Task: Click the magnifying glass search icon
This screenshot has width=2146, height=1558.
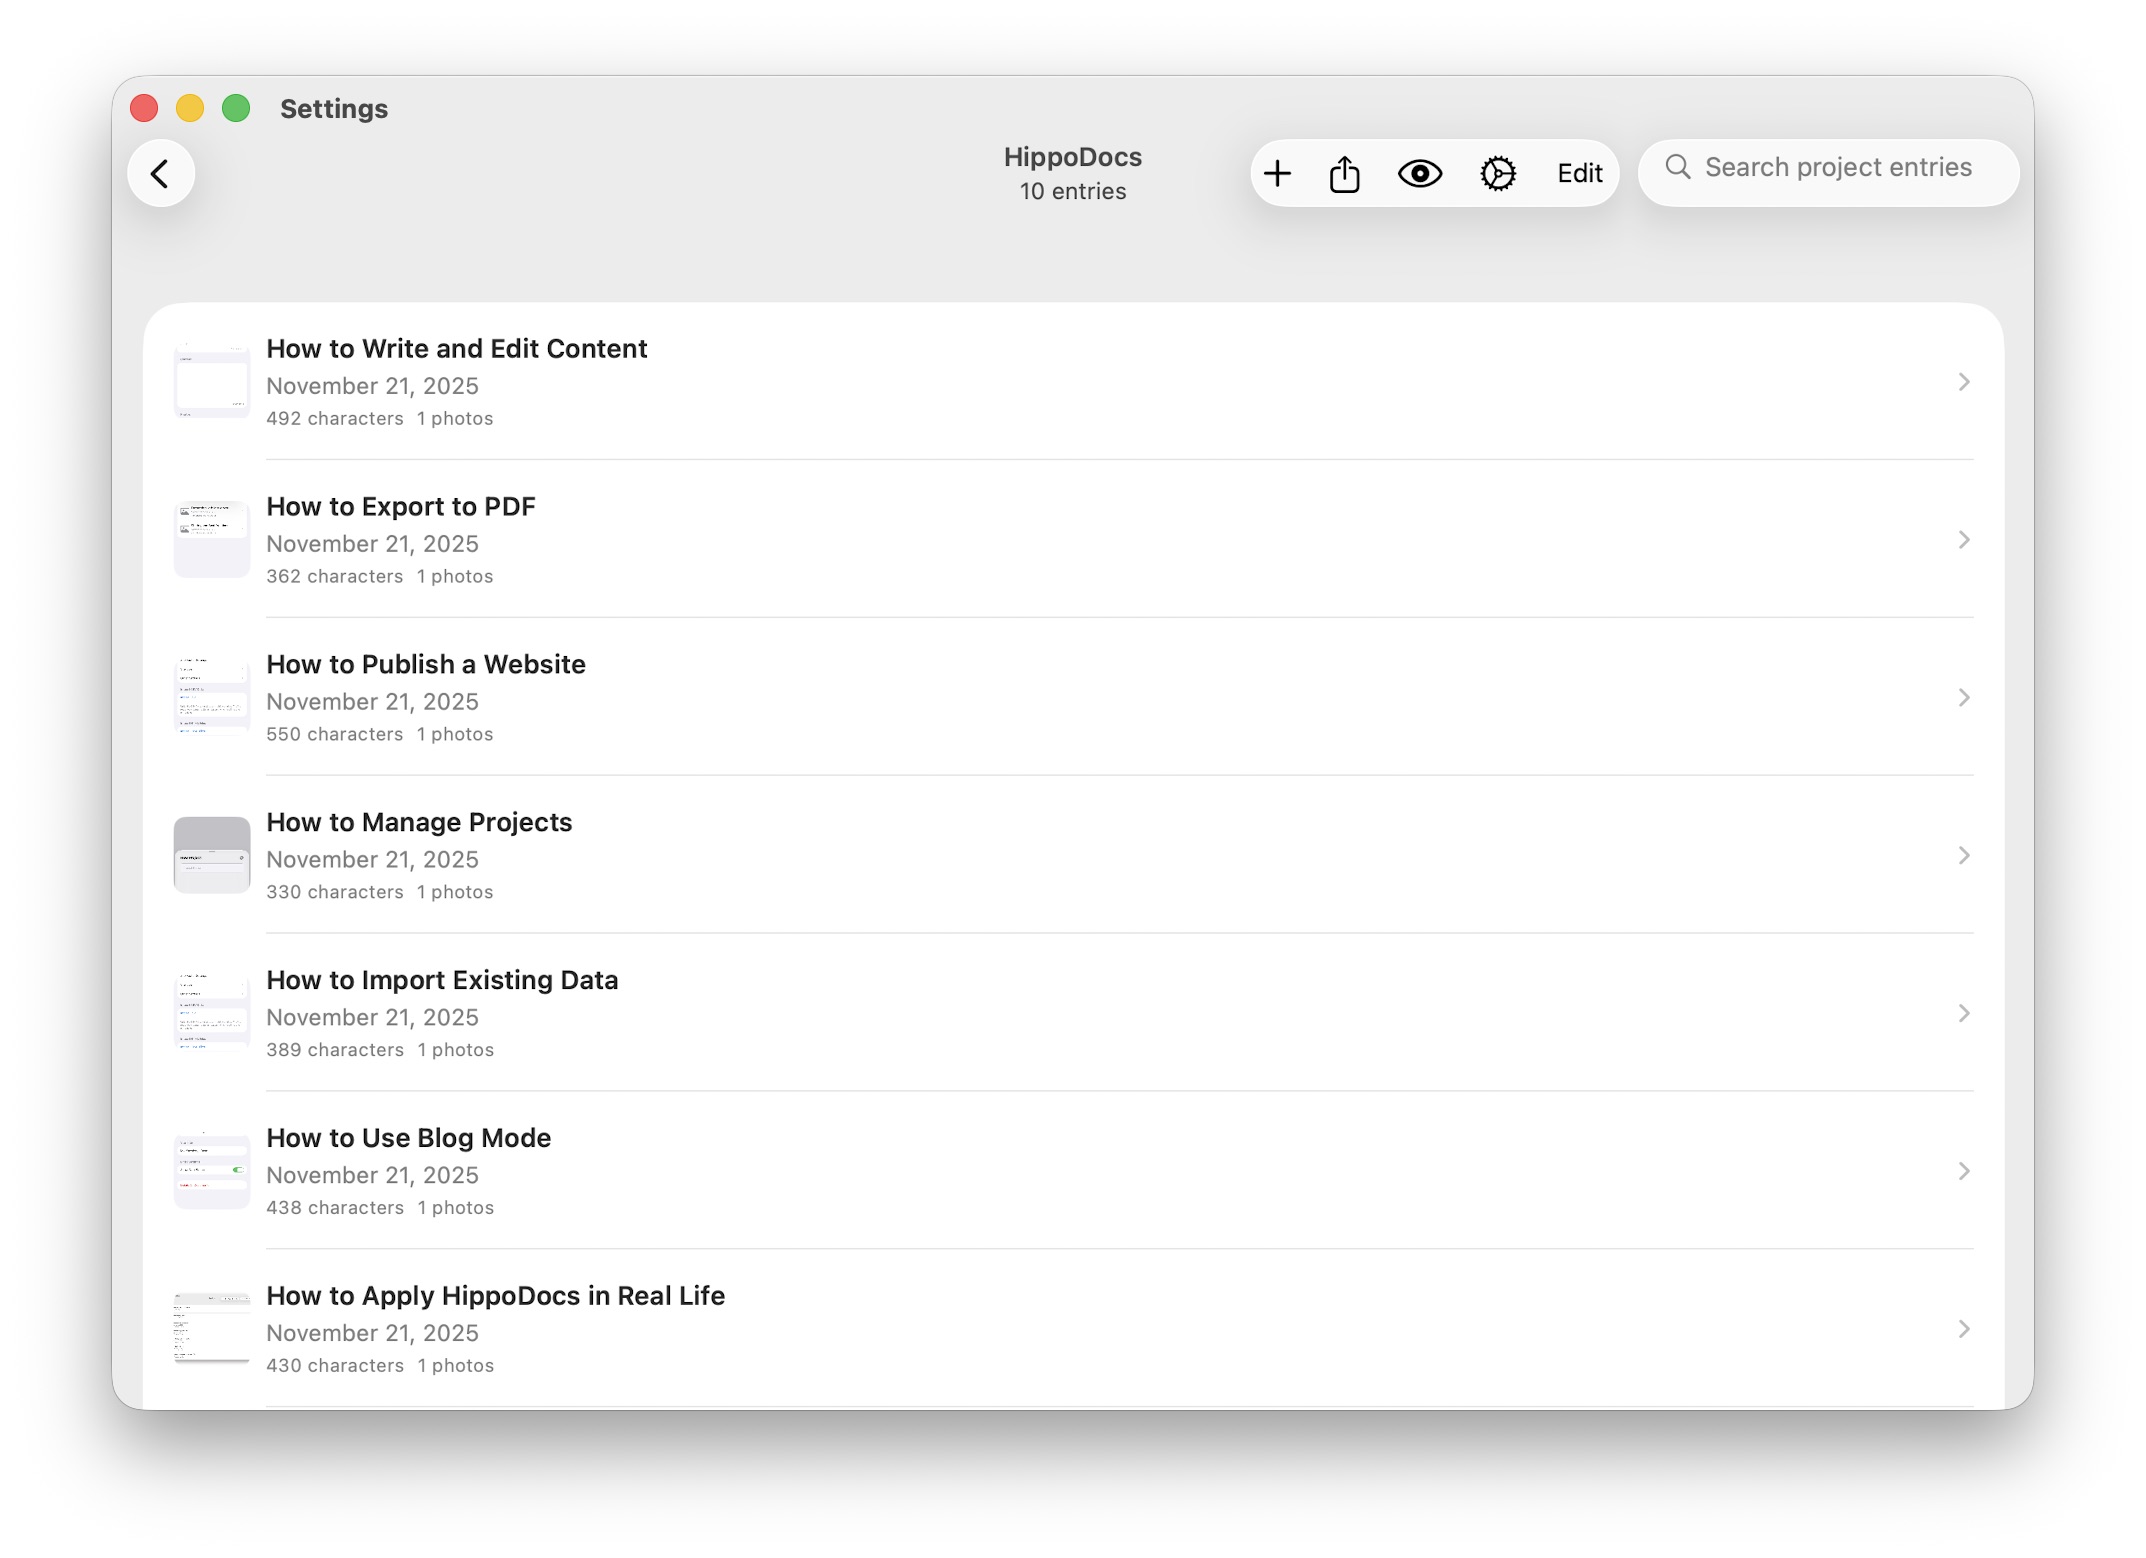Action: (x=1678, y=167)
